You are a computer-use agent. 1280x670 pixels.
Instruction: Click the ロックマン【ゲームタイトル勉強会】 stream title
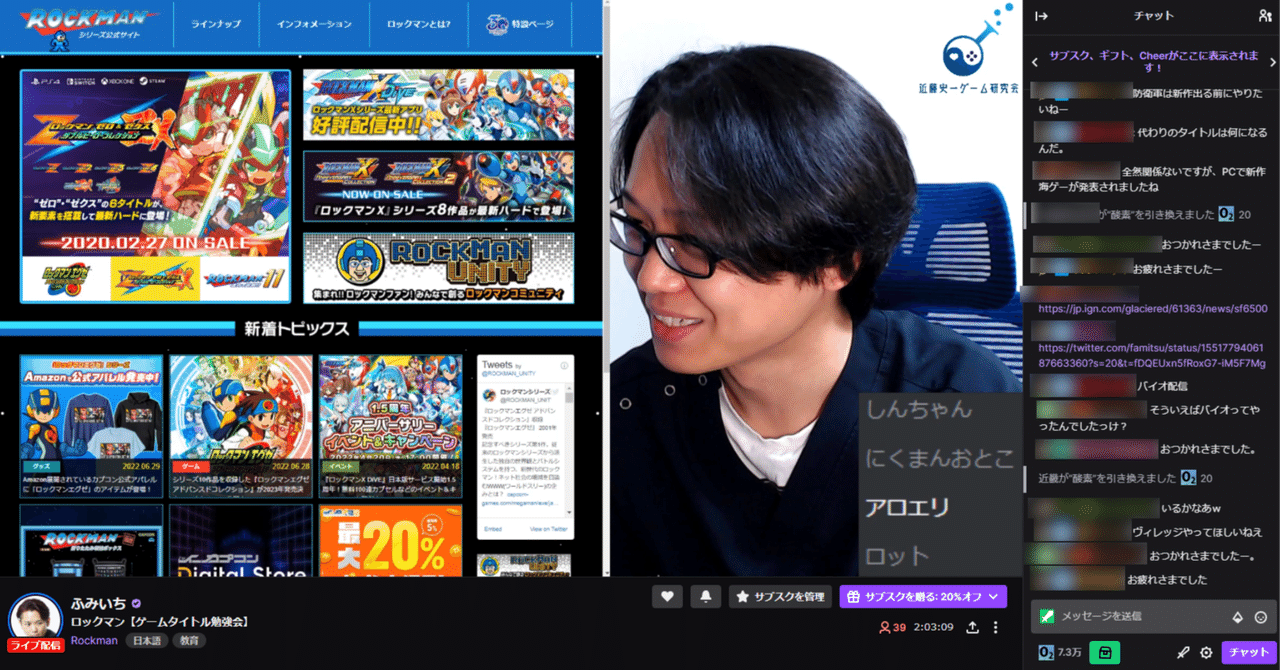[159, 622]
